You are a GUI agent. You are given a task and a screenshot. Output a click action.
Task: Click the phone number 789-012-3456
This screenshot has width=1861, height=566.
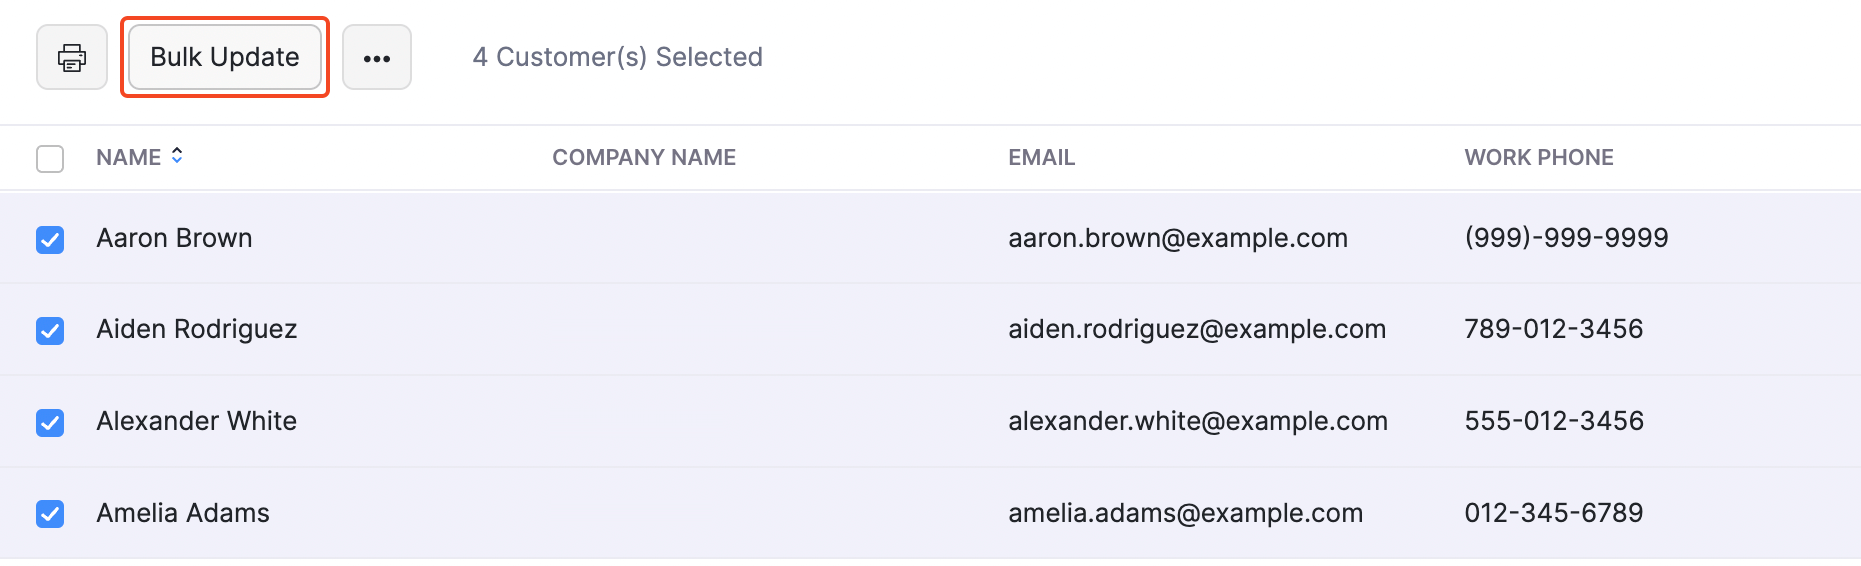[x=1554, y=330]
